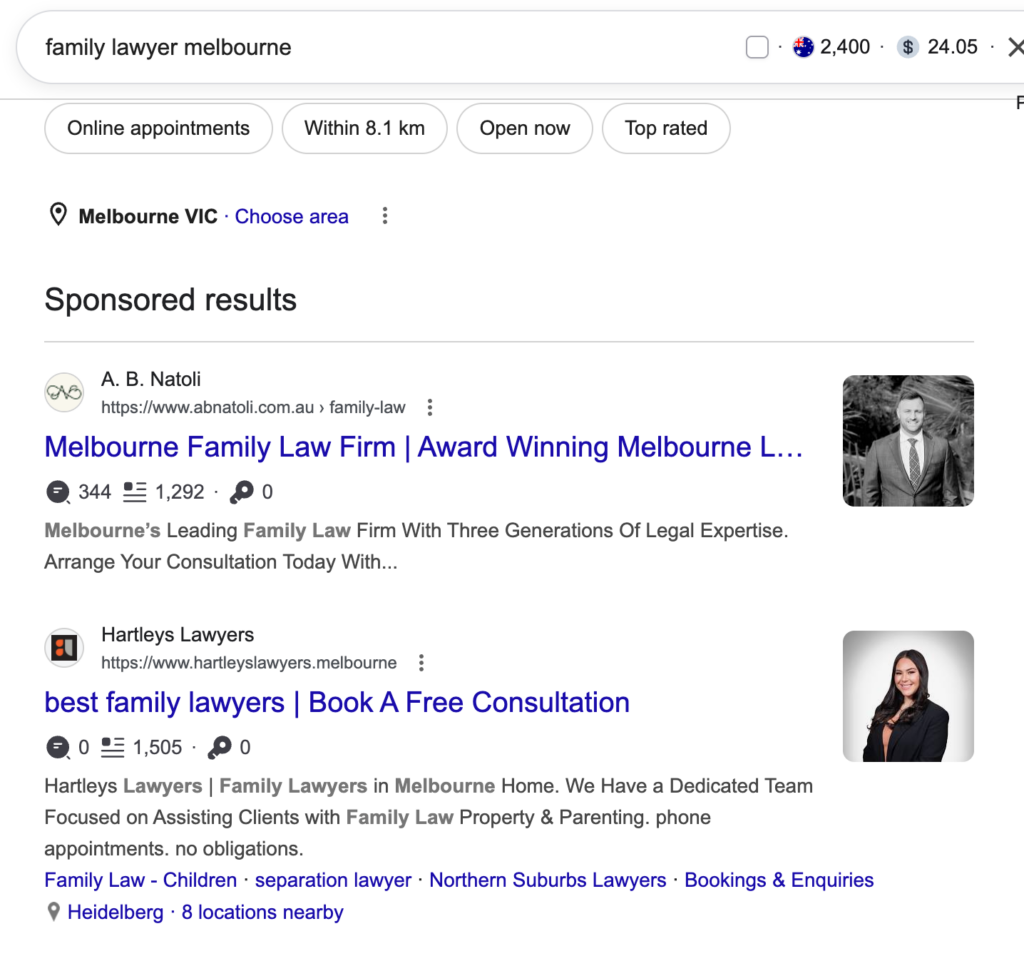Clear the search with the X icon
The image size is (1024, 966).
tap(1016, 47)
